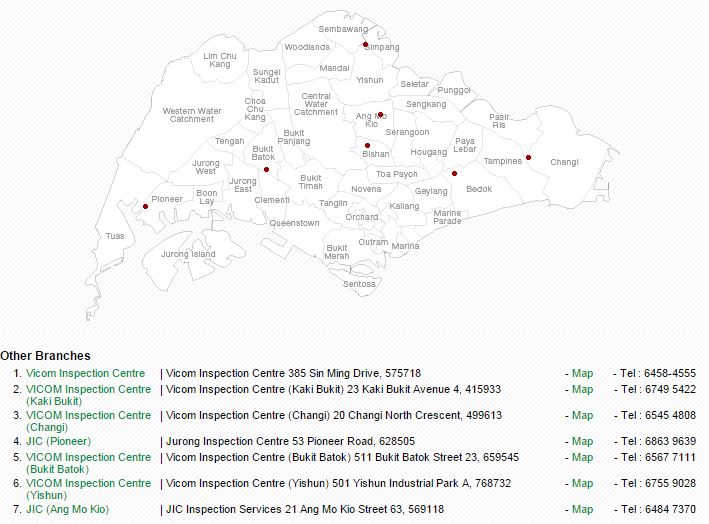This screenshot has width=709, height=524.
Task: Select the red marker above Bishan
Action: 367,145
